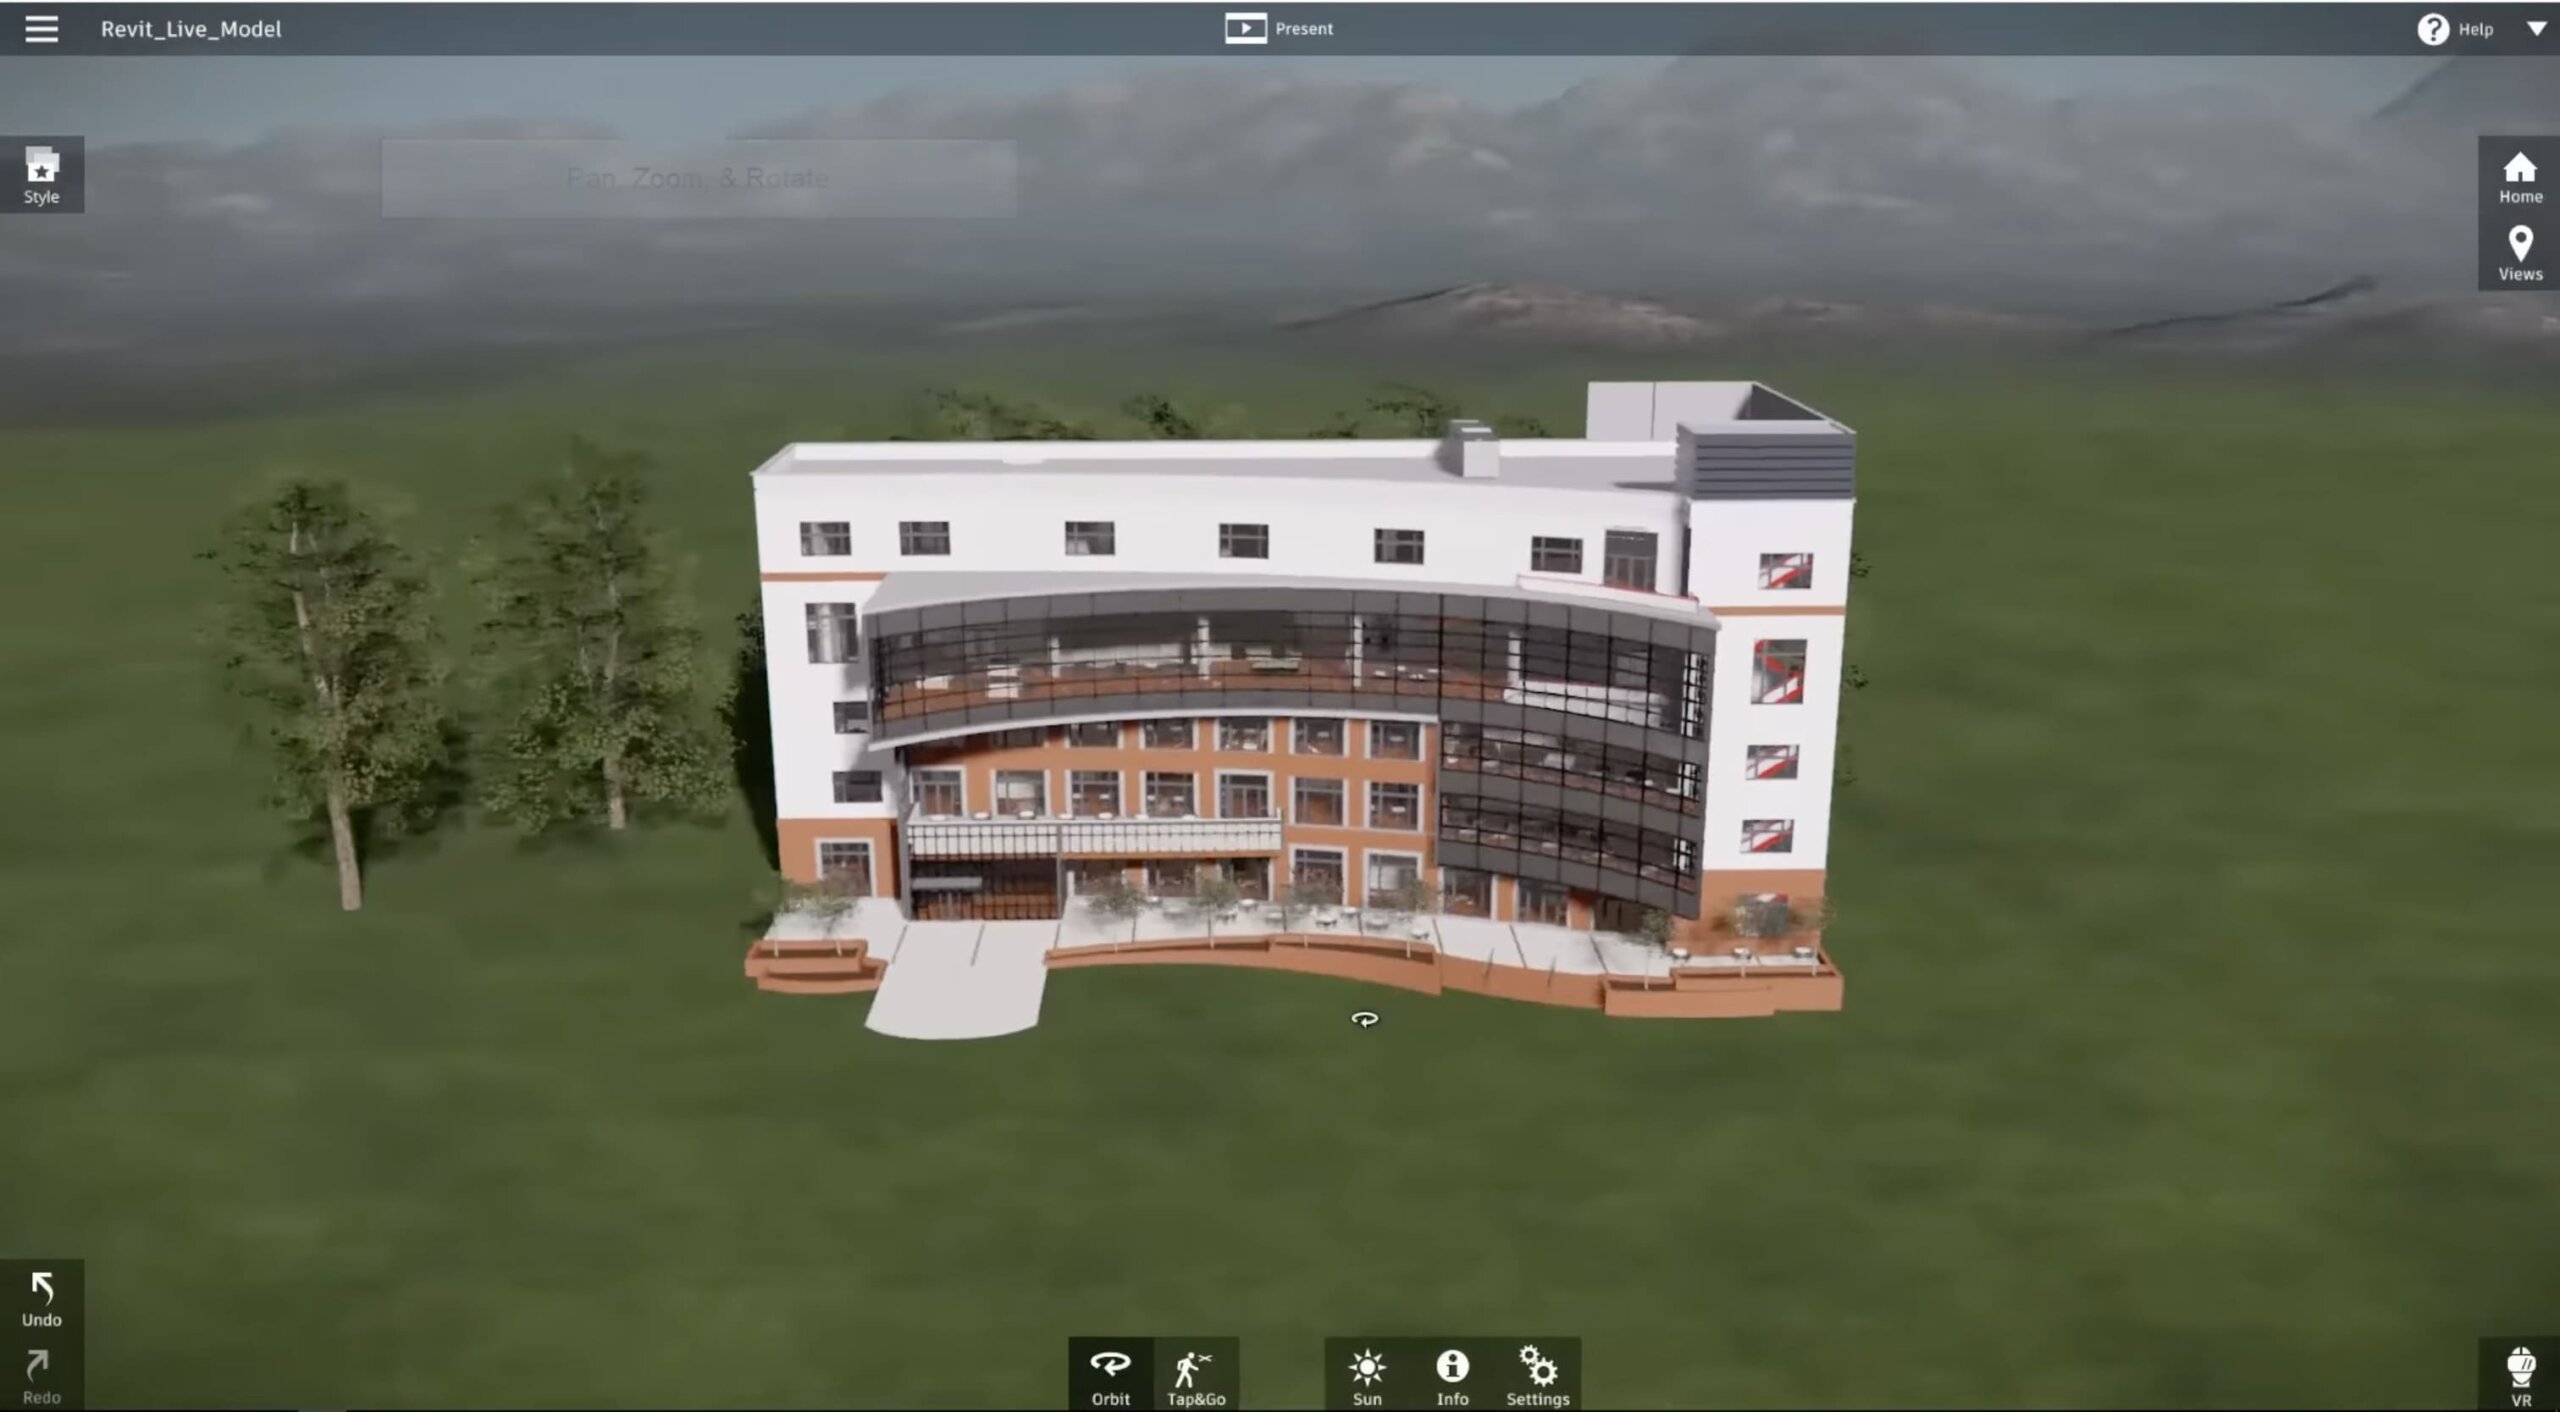Click the Revit Live Model title bar
This screenshot has height=1412, width=2560.
(191, 26)
